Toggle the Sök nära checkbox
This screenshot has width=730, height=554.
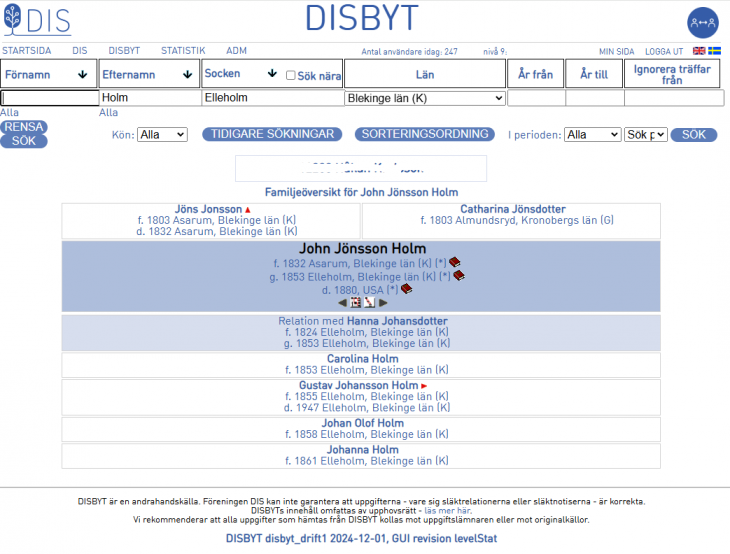[x=291, y=75]
